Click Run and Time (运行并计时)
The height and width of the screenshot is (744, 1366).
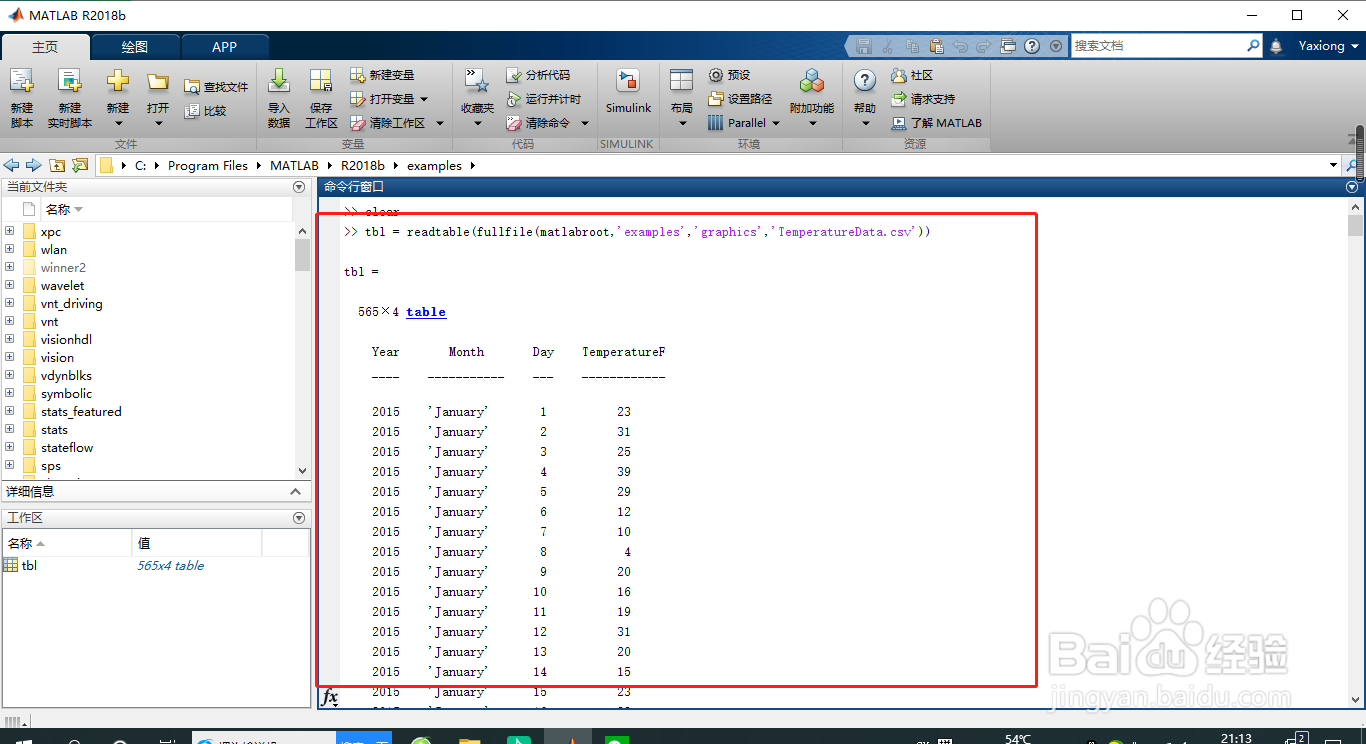[x=544, y=99]
